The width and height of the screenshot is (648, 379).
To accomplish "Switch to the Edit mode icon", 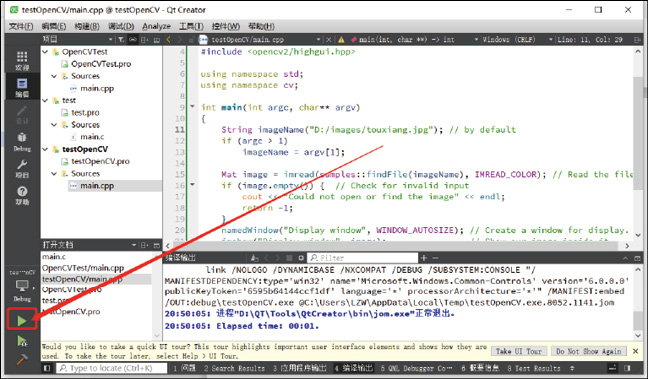I will tap(22, 87).
